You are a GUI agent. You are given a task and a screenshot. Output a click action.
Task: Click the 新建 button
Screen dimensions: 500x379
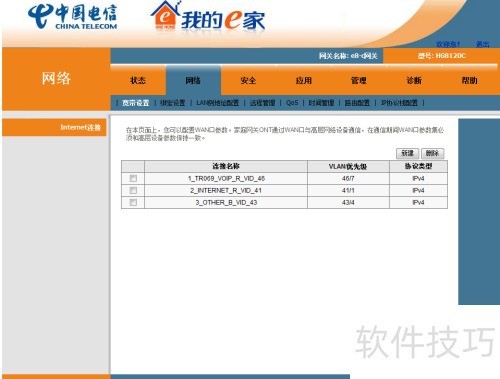pyautogui.click(x=407, y=153)
